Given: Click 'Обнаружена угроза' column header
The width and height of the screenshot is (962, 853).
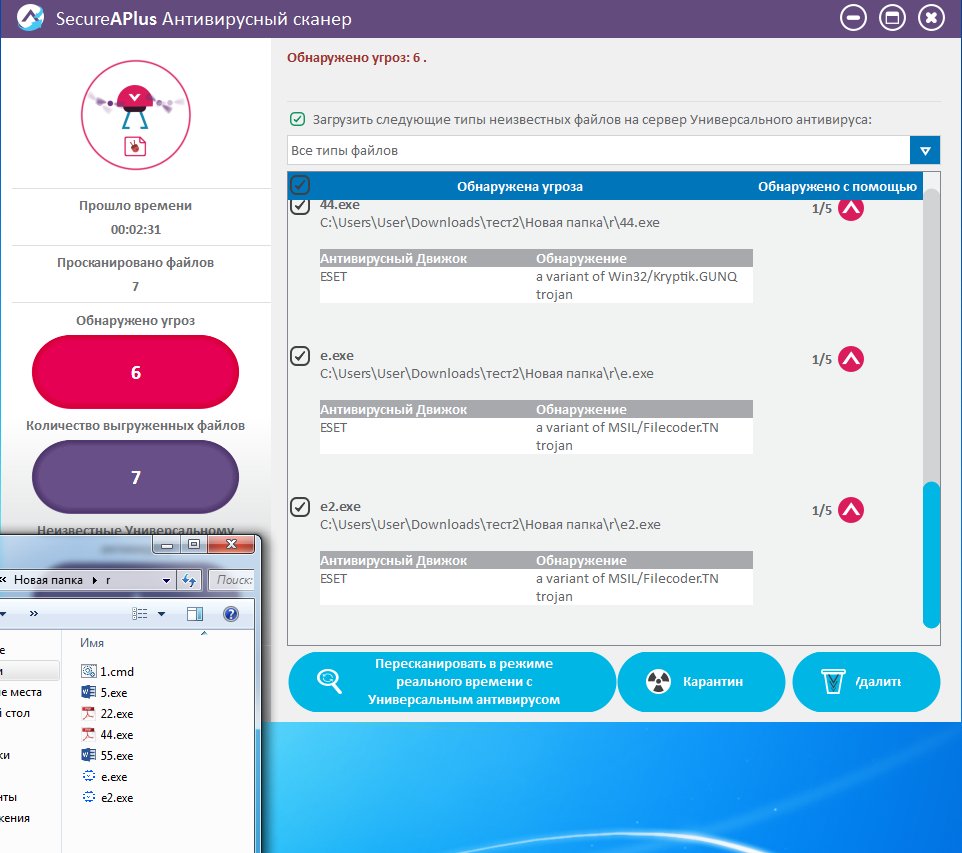Looking at the screenshot, I should tap(520, 187).
